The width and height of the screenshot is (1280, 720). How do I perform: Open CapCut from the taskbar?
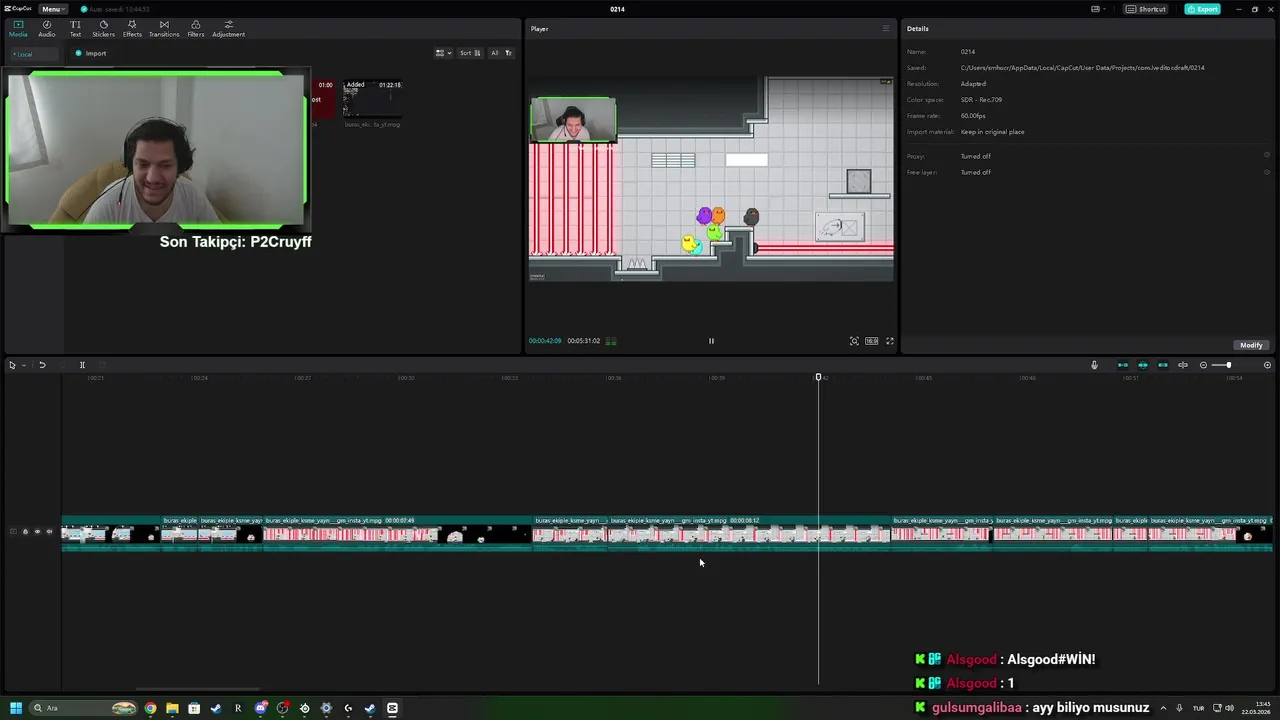click(x=392, y=708)
